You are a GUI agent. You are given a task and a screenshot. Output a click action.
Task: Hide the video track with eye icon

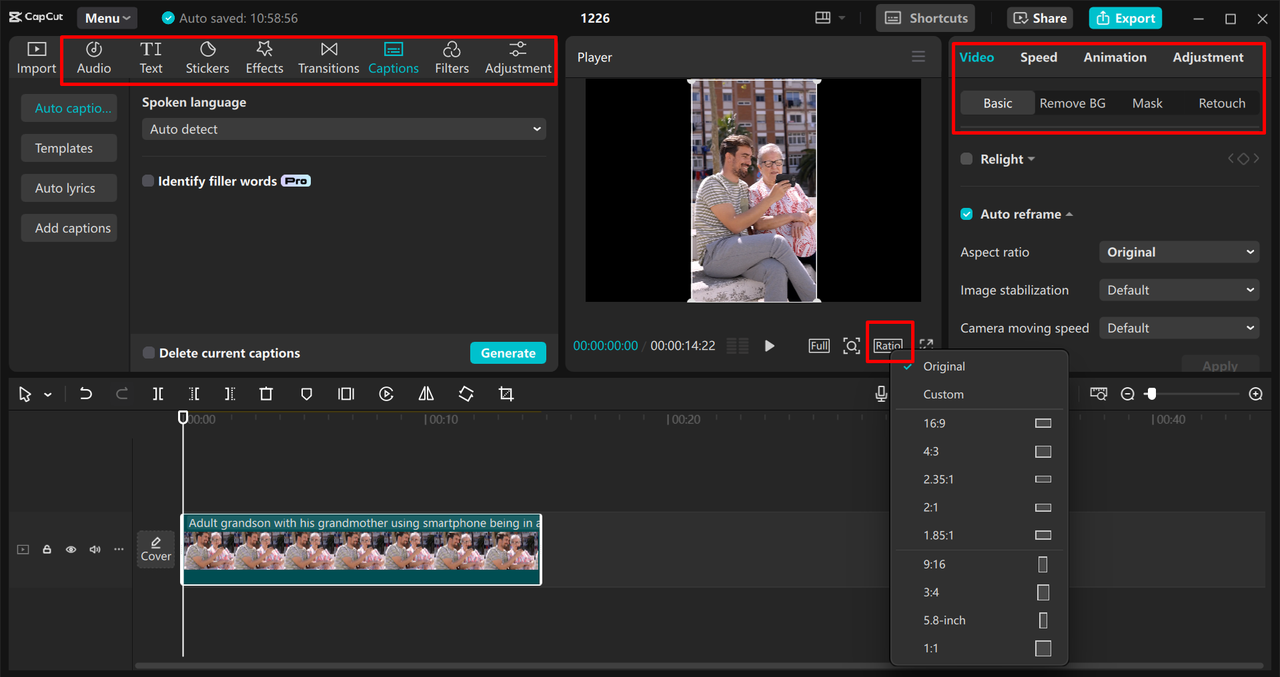pos(71,549)
